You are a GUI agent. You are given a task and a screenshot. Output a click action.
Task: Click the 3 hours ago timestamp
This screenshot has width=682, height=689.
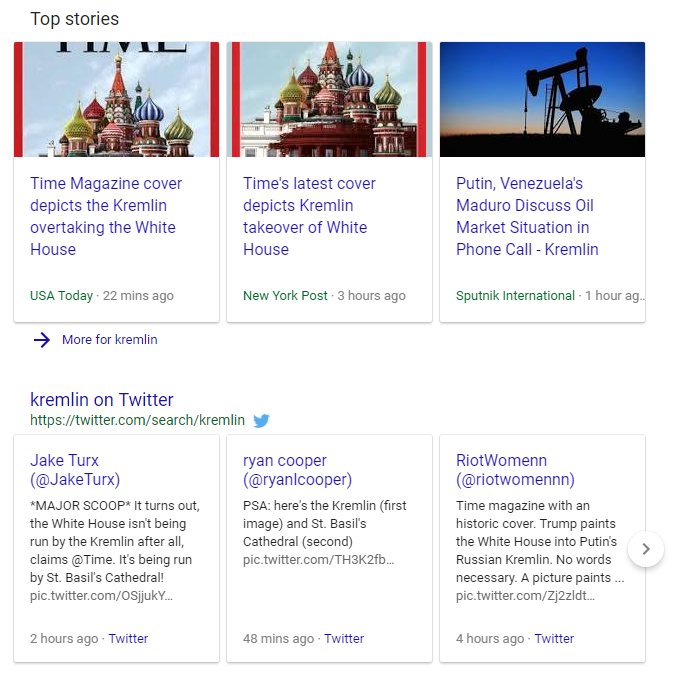pos(371,296)
